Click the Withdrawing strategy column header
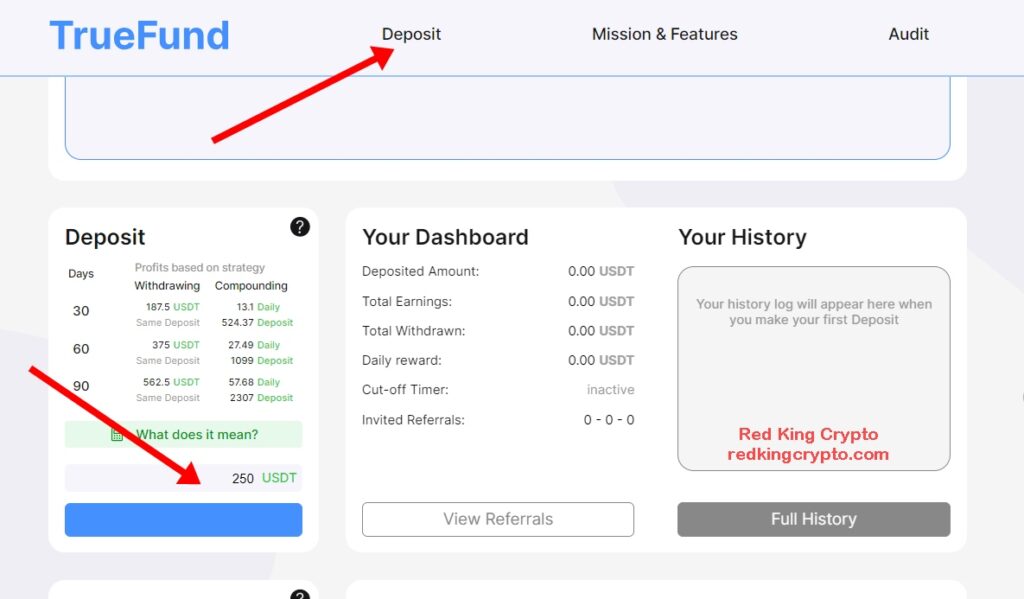Screen dimensions: 1024x599 tap(167, 285)
